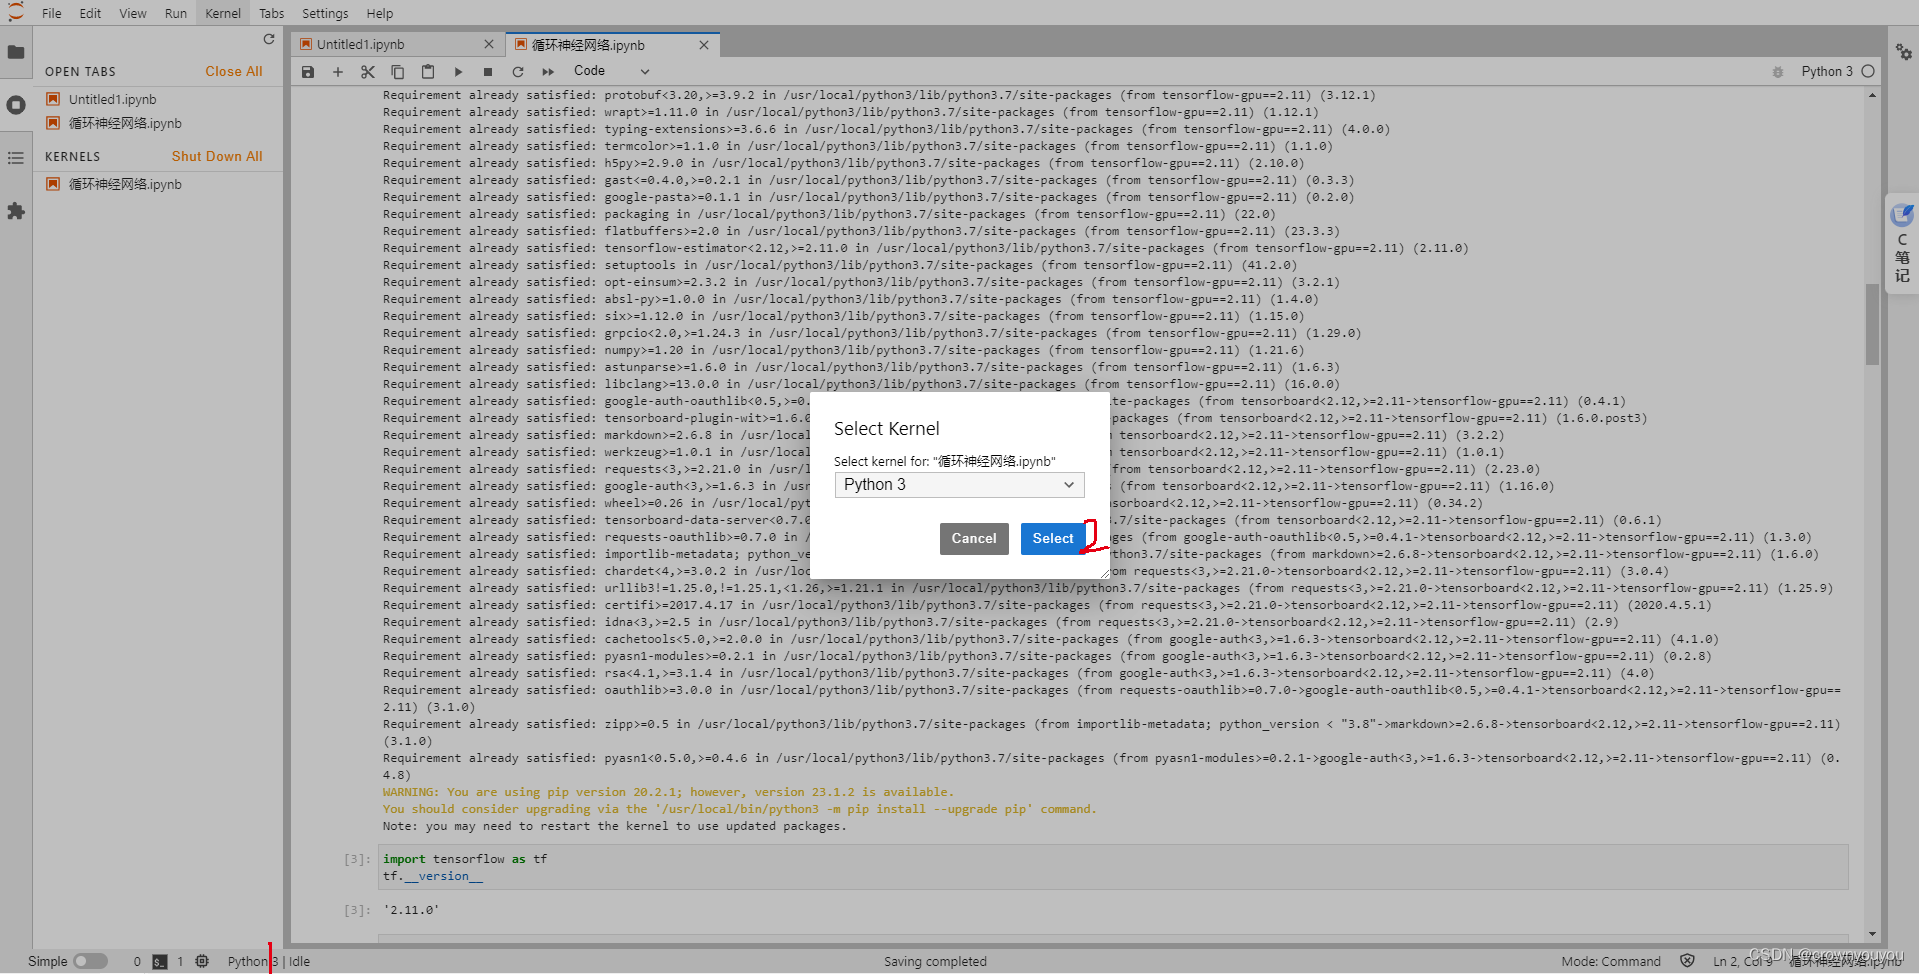
Task: Open the Help menu
Action: [380, 13]
